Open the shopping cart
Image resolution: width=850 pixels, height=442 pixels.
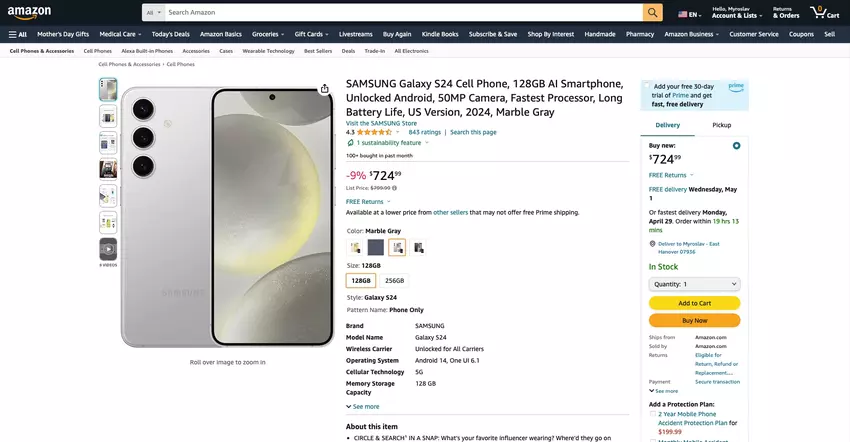825,13
